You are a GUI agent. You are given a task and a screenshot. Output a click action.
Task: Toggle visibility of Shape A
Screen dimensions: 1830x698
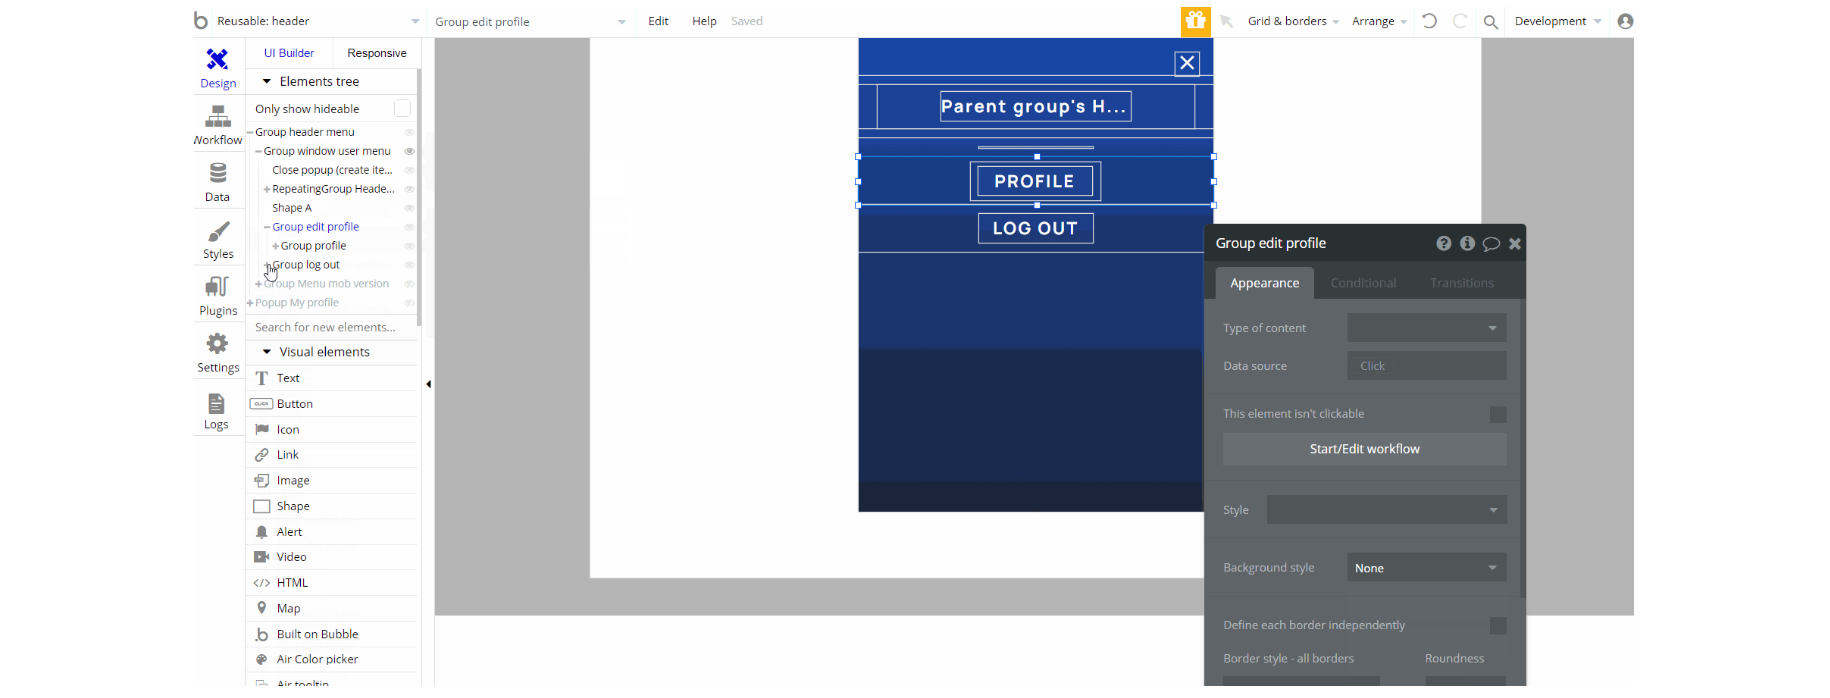point(409,208)
